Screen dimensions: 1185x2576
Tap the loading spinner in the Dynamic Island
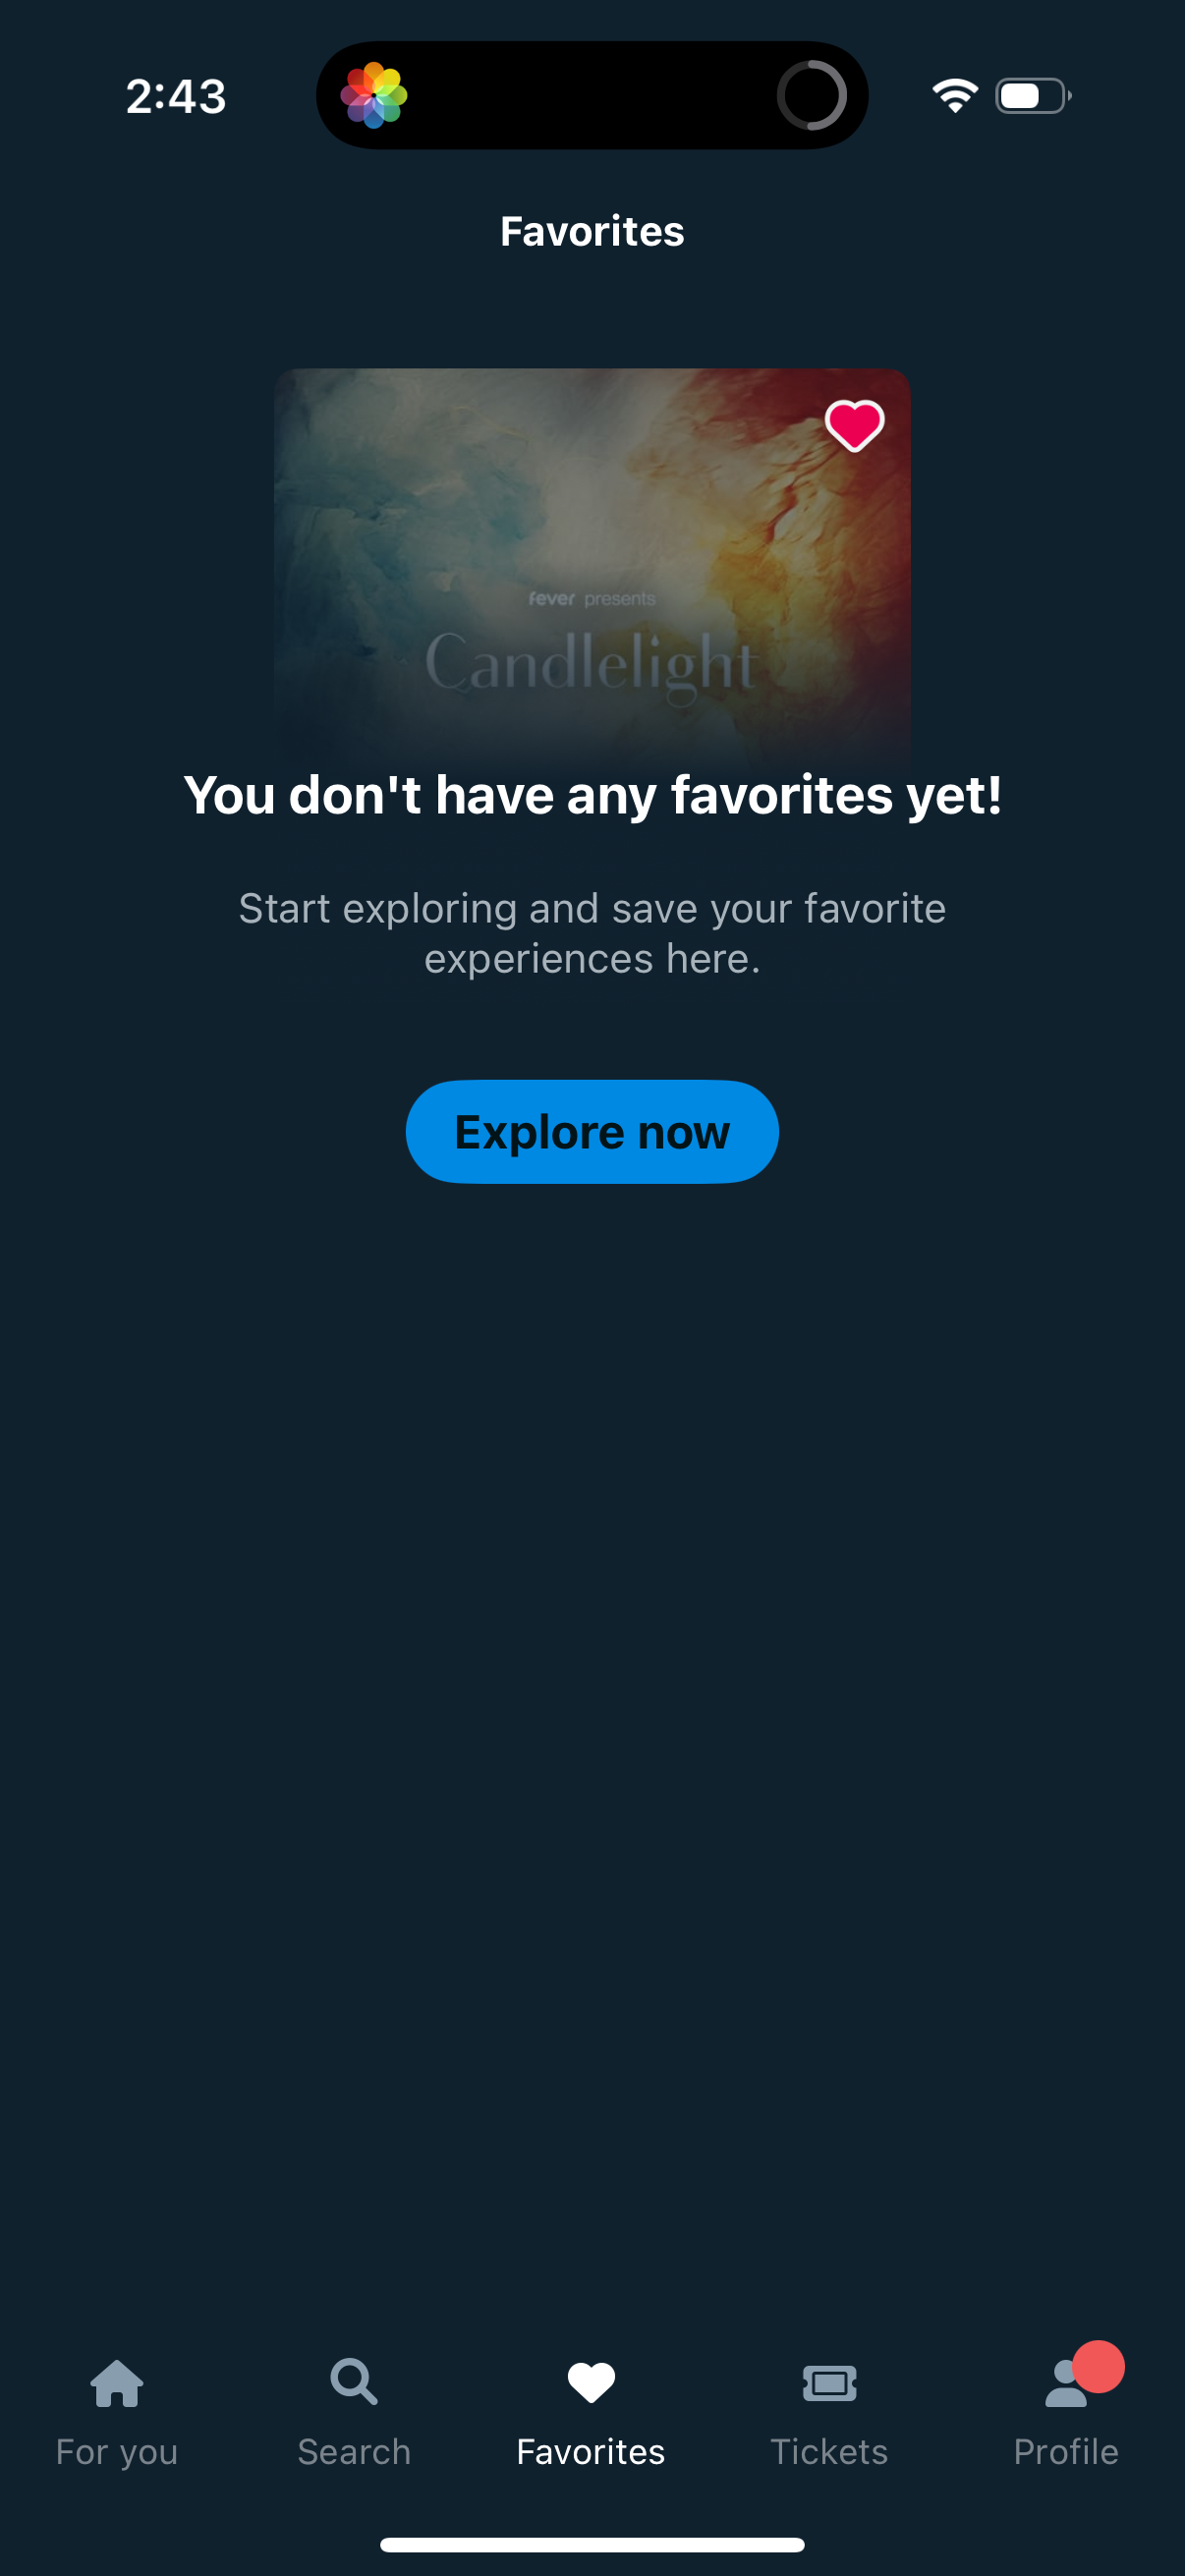pos(812,95)
